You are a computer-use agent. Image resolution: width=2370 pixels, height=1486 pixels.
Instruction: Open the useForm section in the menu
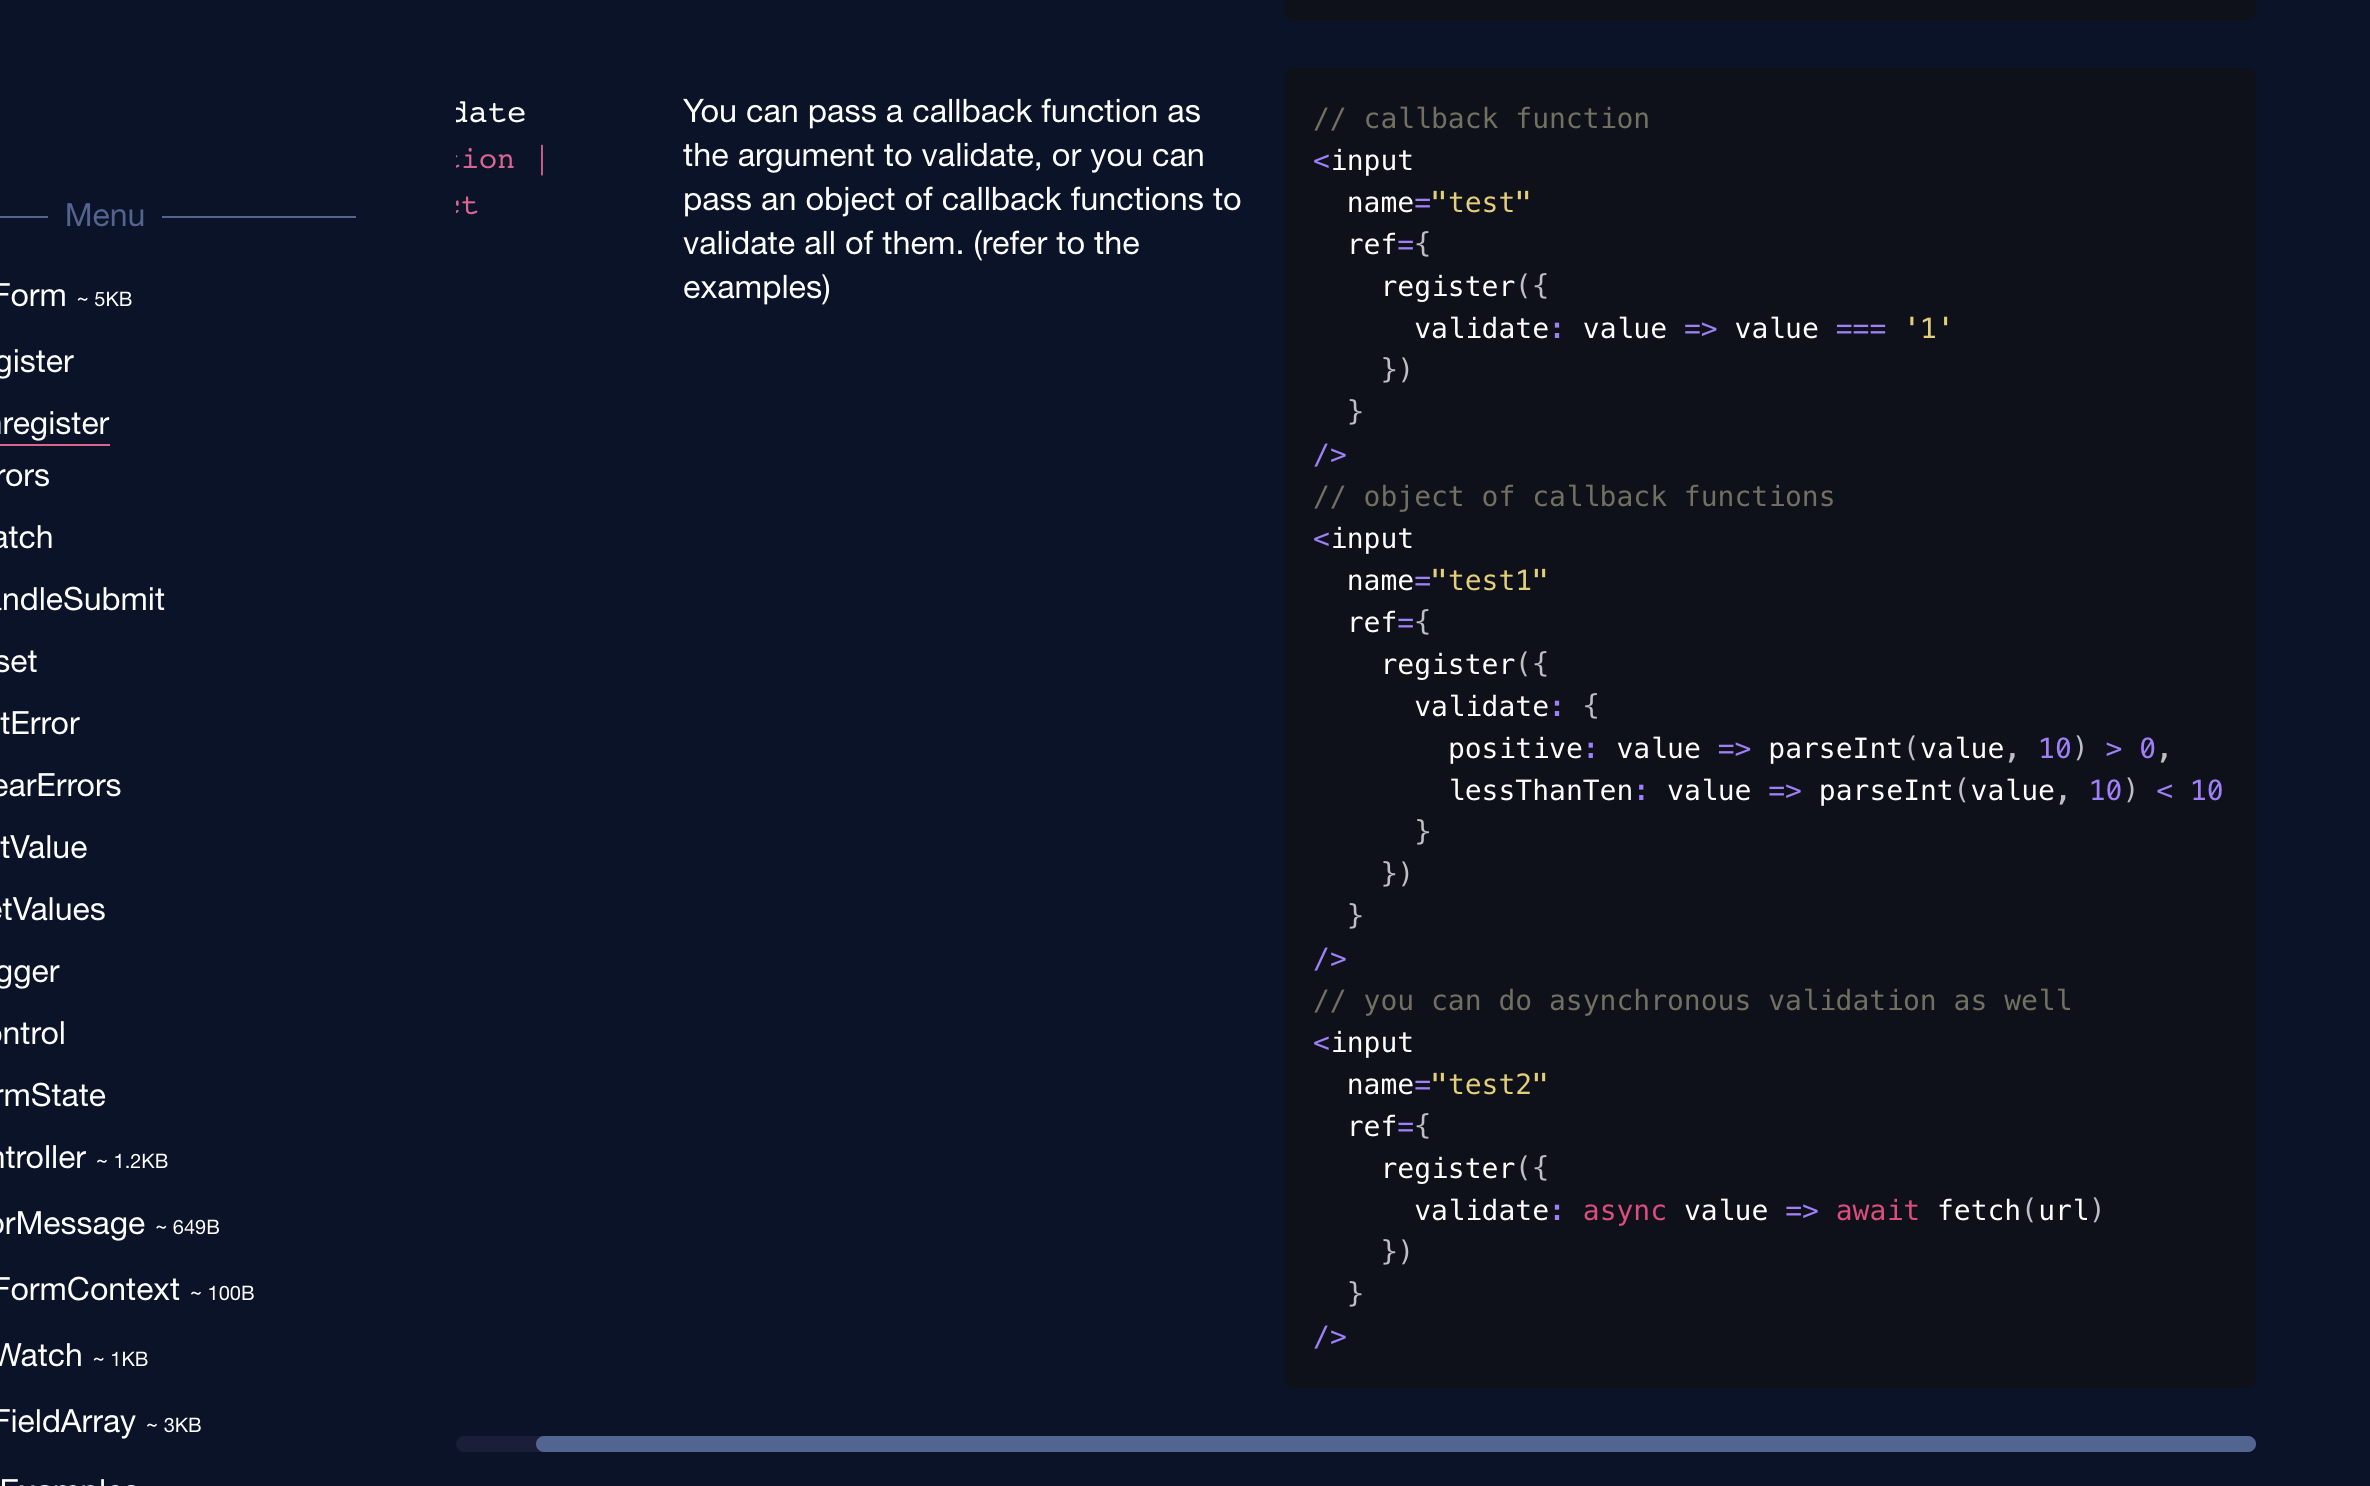click(x=35, y=295)
